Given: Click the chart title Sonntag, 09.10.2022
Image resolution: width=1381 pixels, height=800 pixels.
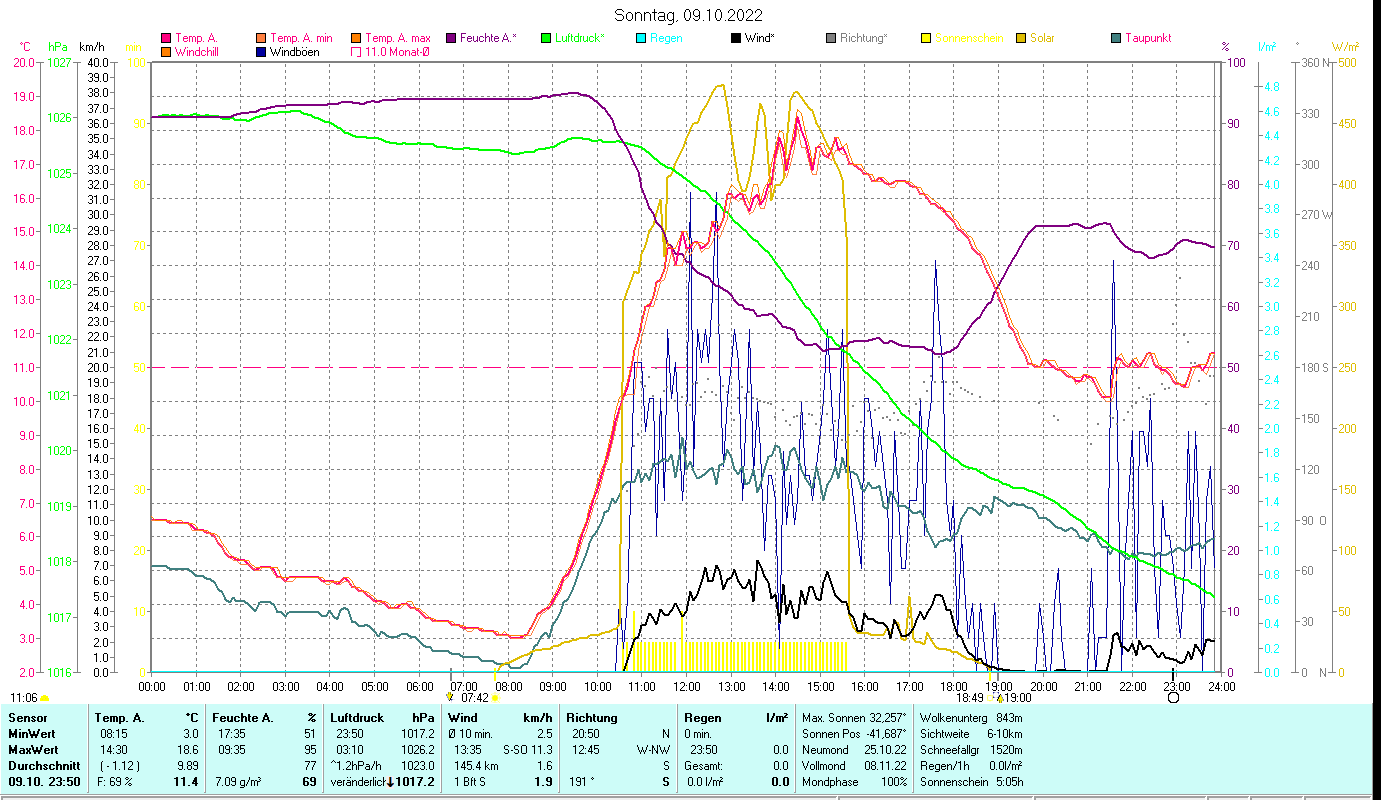Looking at the screenshot, I should (689, 15).
